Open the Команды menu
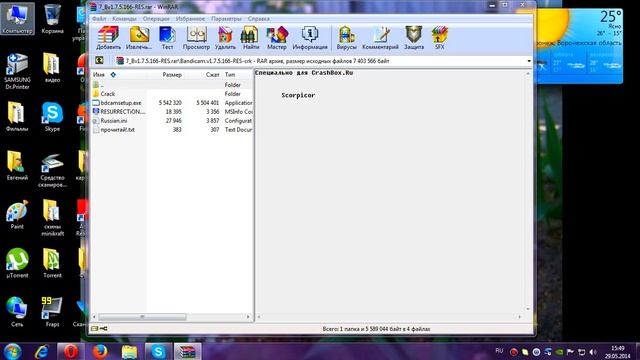 124,19
